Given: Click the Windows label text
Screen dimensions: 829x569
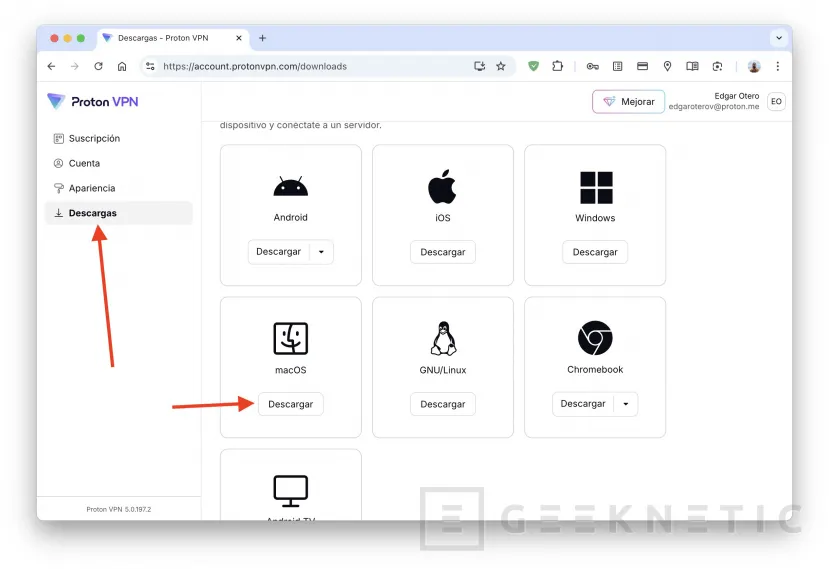Looking at the screenshot, I should [595, 218].
